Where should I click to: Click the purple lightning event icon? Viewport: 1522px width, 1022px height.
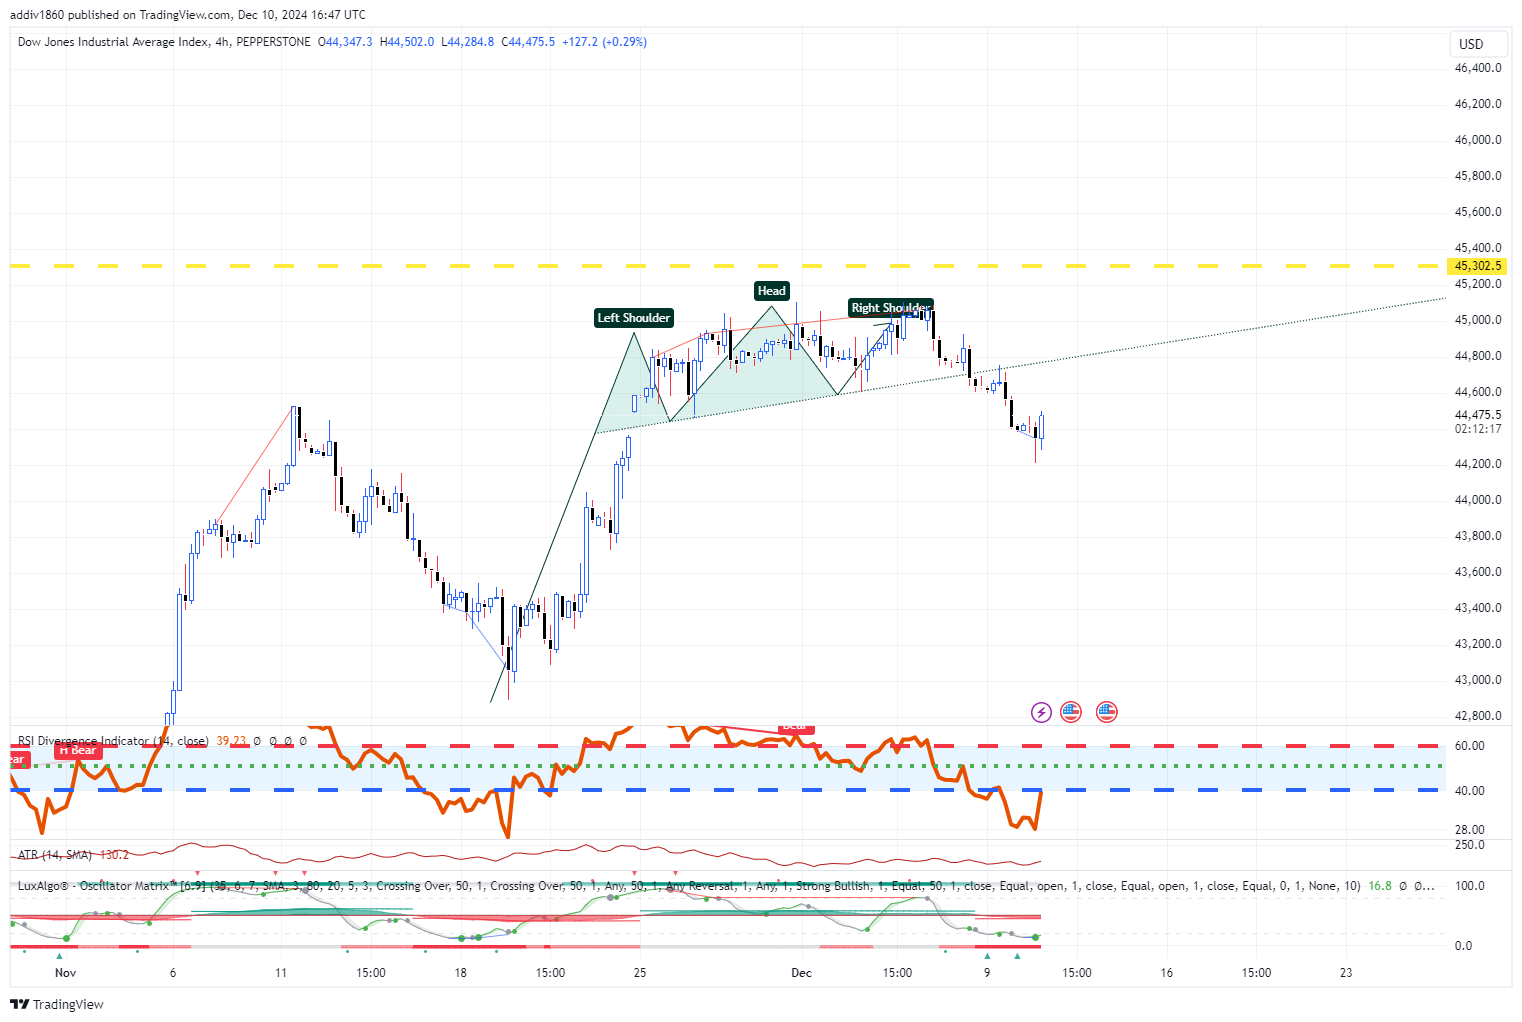(1041, 712)
